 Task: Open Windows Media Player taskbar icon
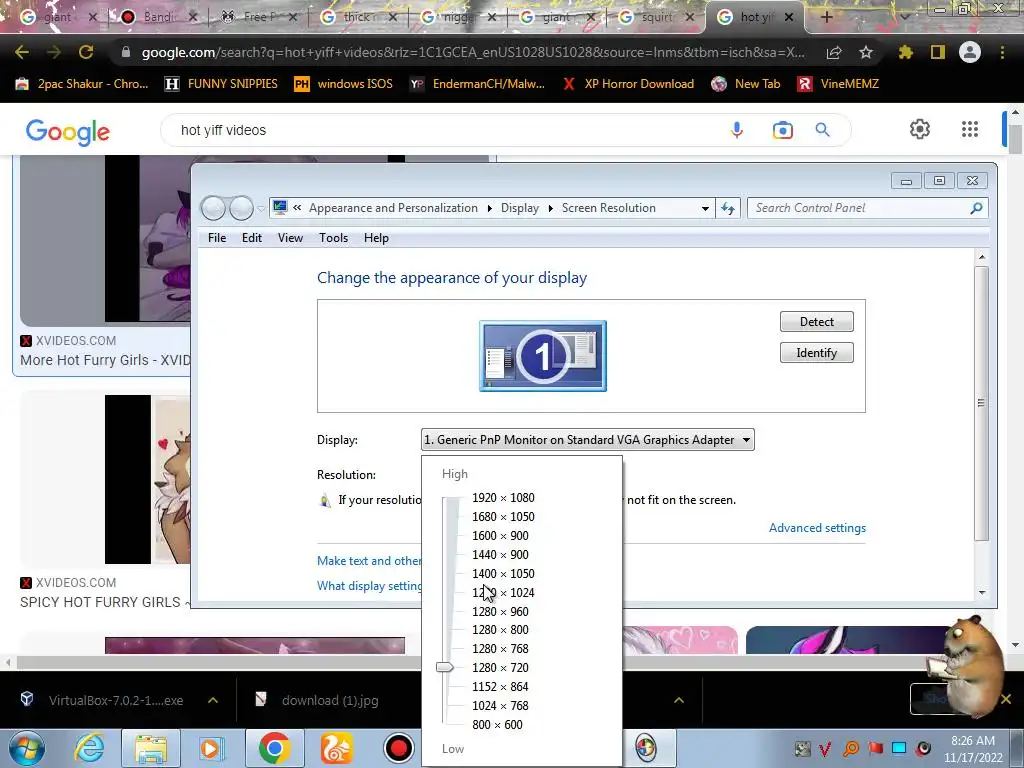[211, 748]
